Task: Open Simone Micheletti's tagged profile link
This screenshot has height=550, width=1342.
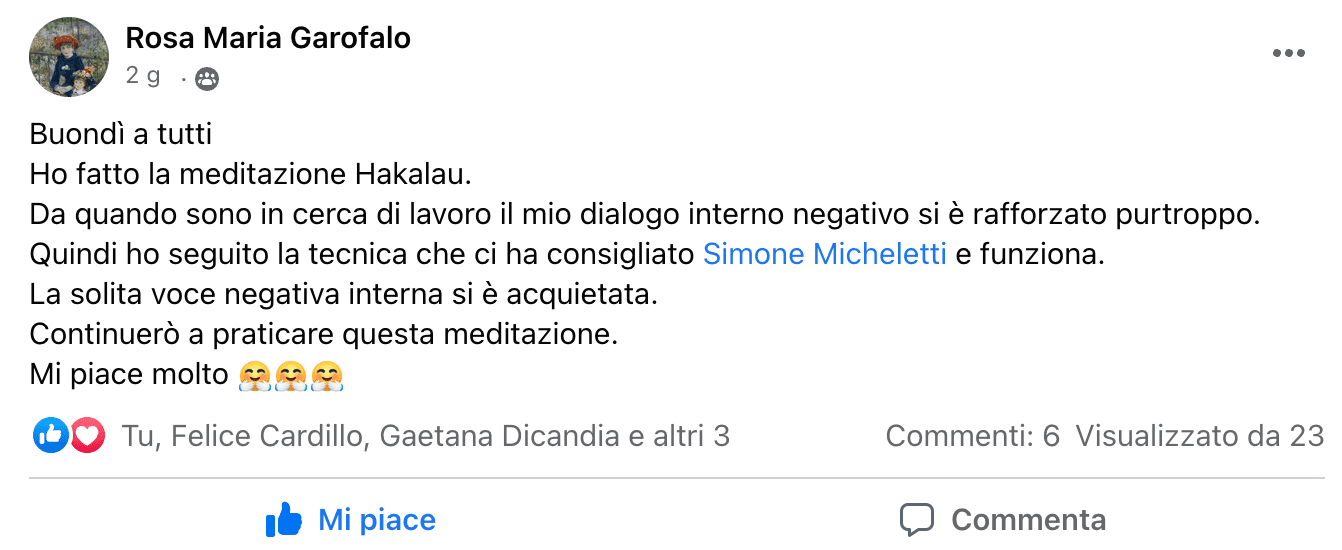Action: point(825,254)
